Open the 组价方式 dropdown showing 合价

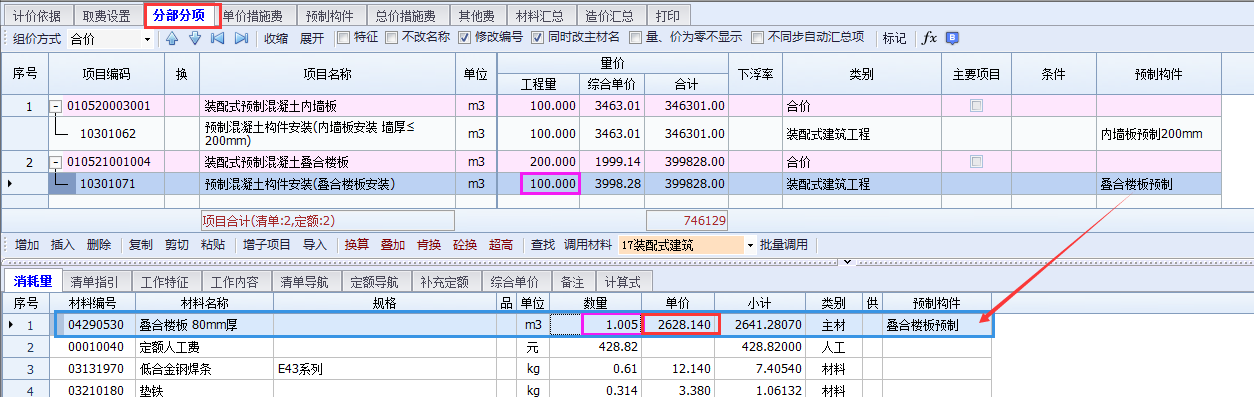(149, 39)
